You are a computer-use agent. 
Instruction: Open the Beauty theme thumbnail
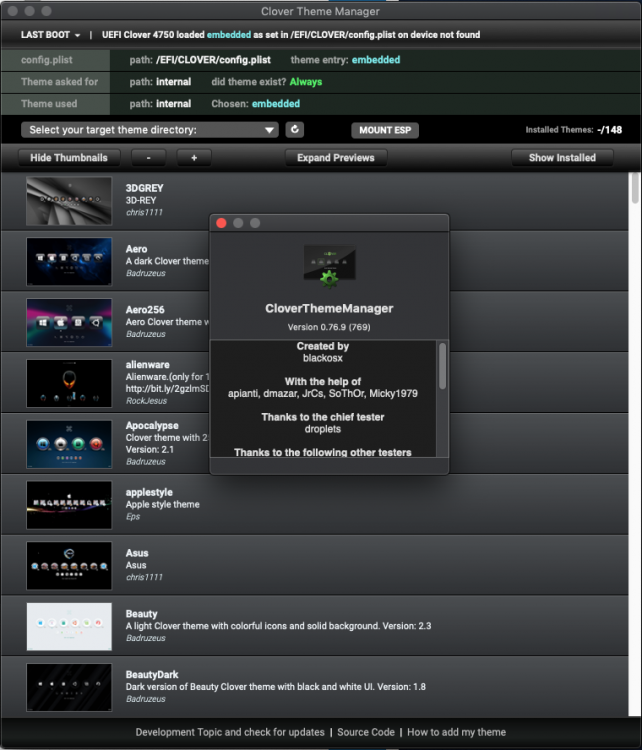click(x=69, y=626)
